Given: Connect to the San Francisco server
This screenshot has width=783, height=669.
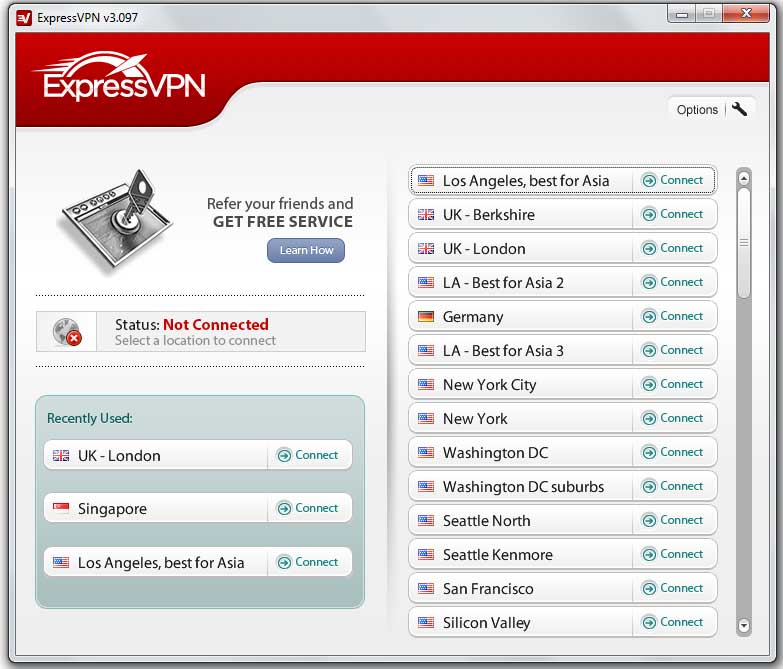Looking at the screenshot, I should (x=674, y=588).
